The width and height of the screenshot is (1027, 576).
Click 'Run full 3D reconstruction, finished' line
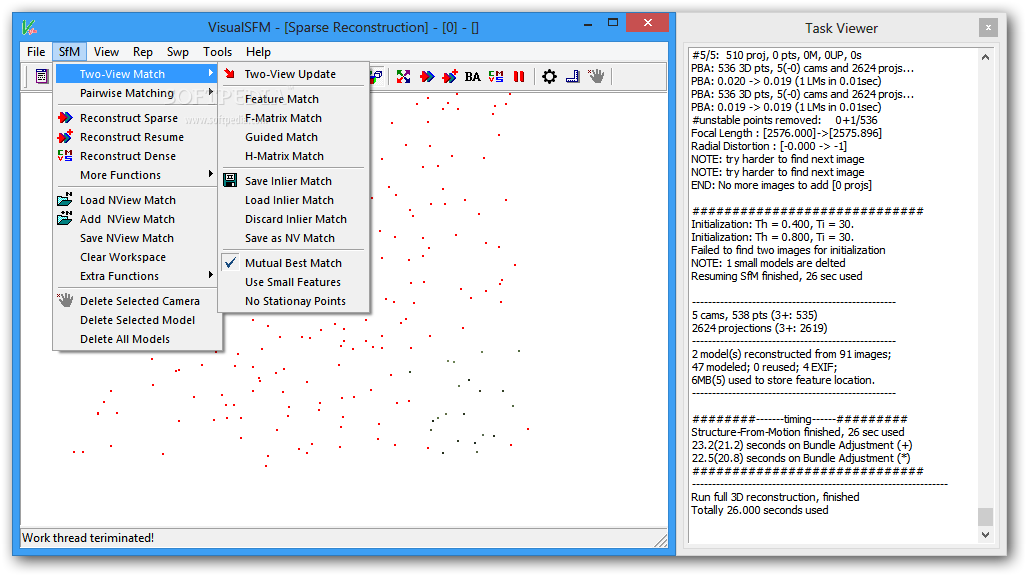(775, 497)
